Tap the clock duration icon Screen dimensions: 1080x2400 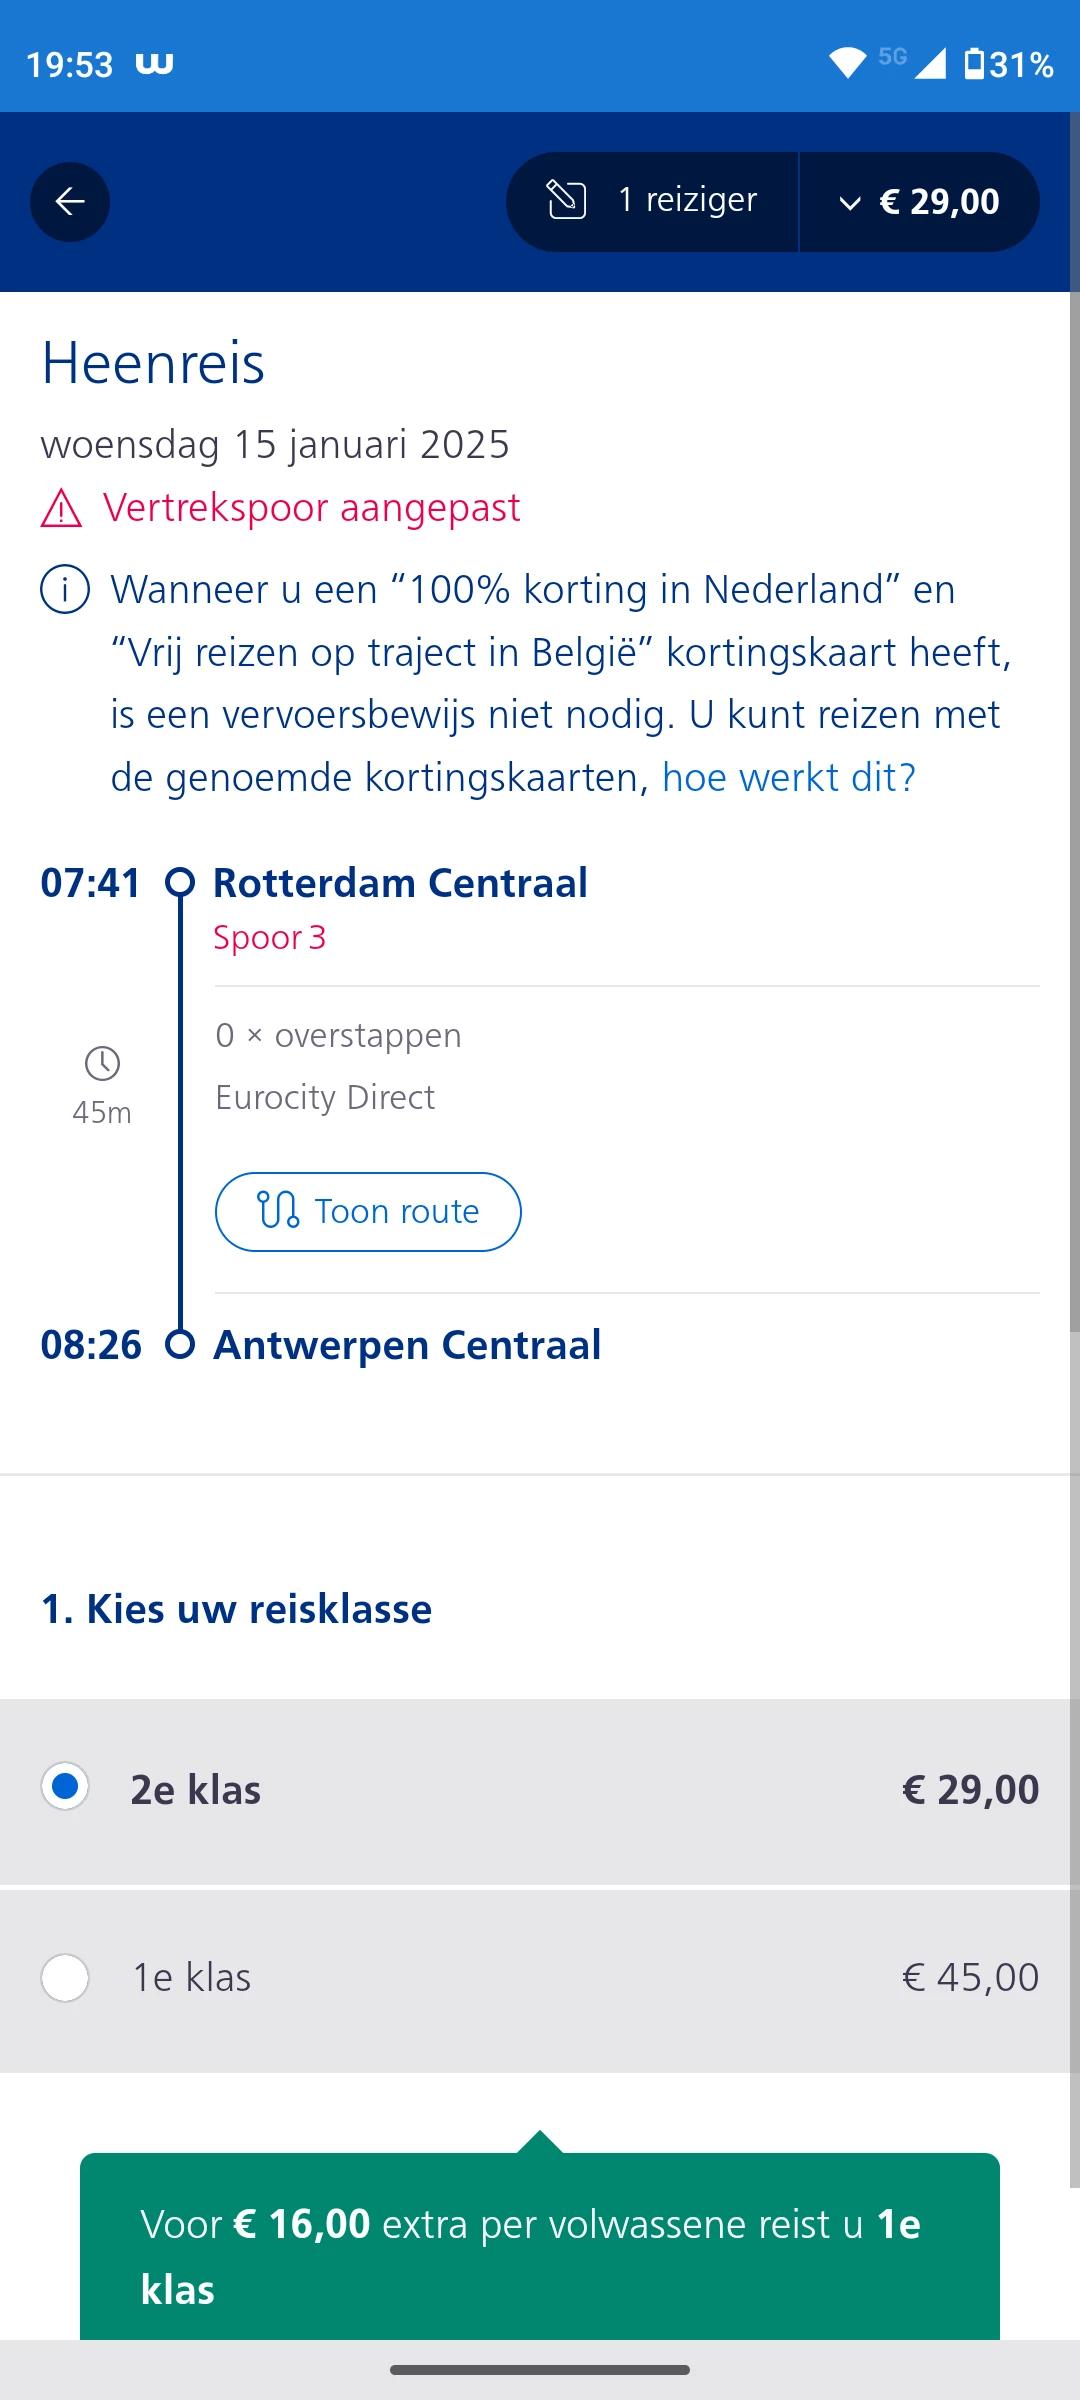(x=102, y=1063)
